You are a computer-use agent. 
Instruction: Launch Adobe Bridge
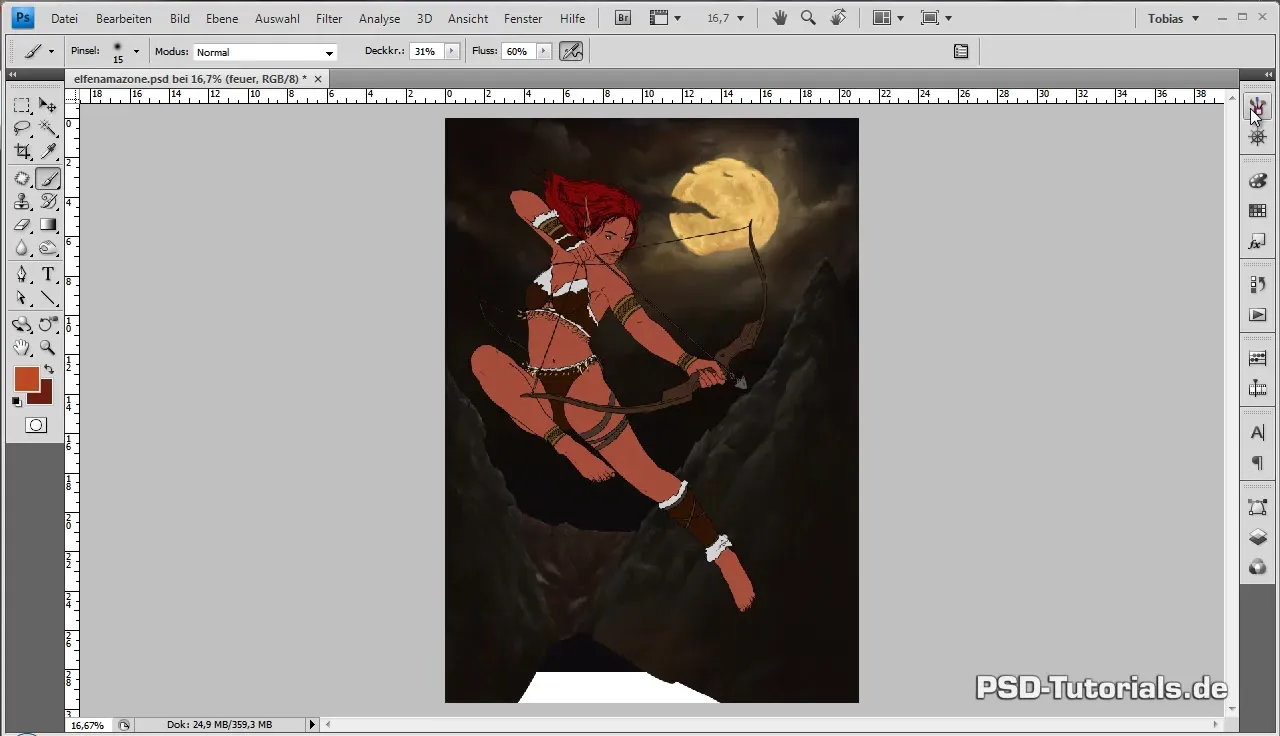tap(622, 18)
